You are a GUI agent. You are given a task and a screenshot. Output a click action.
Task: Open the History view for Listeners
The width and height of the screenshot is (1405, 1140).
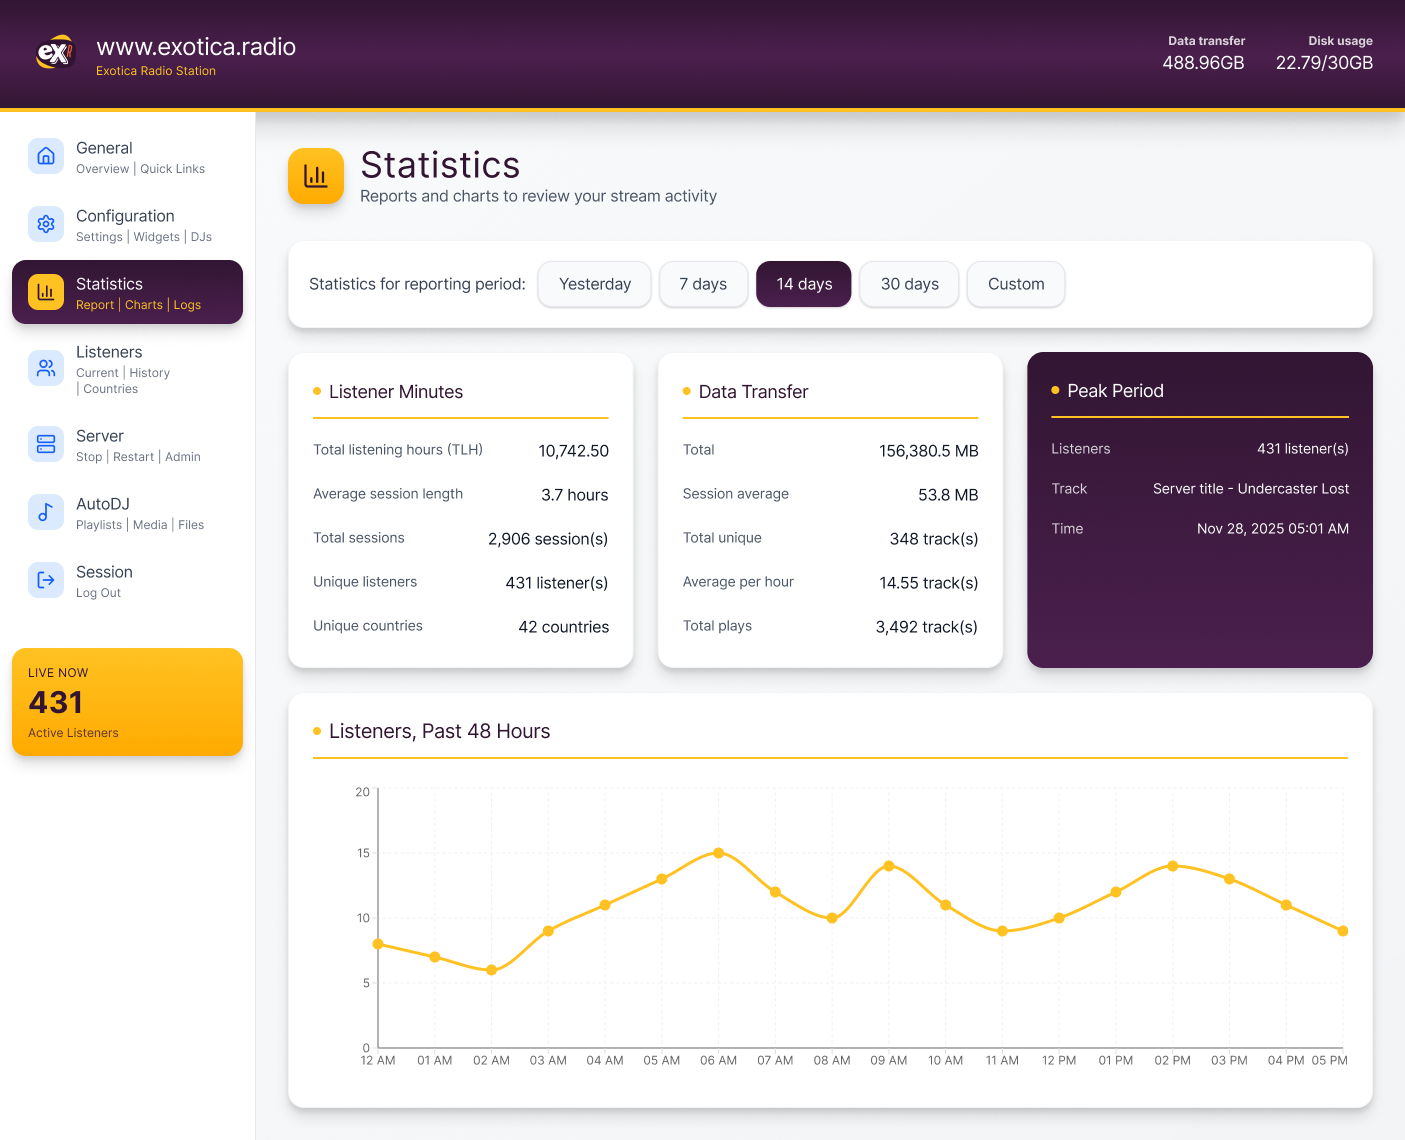point(149,372)
